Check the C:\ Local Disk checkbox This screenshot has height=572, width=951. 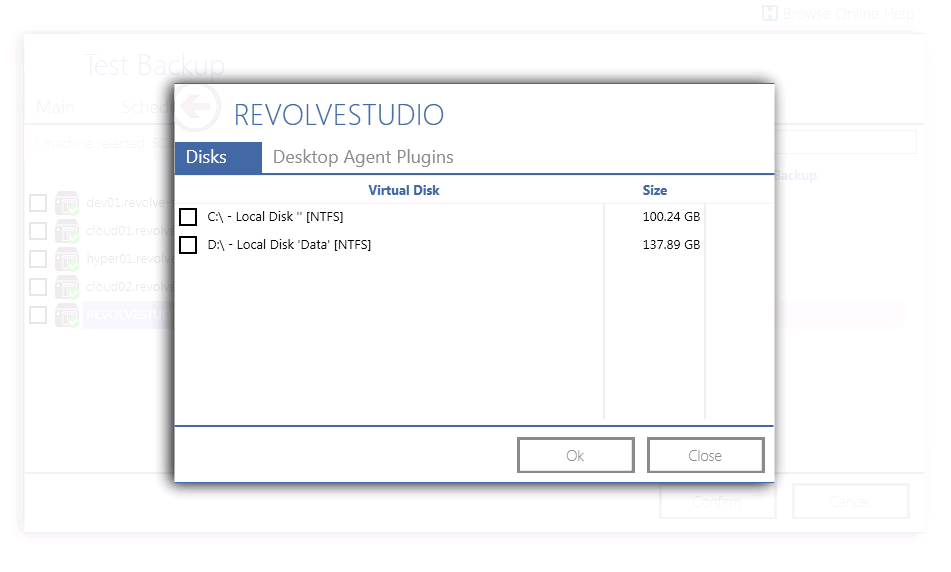(x=188, y=217)
